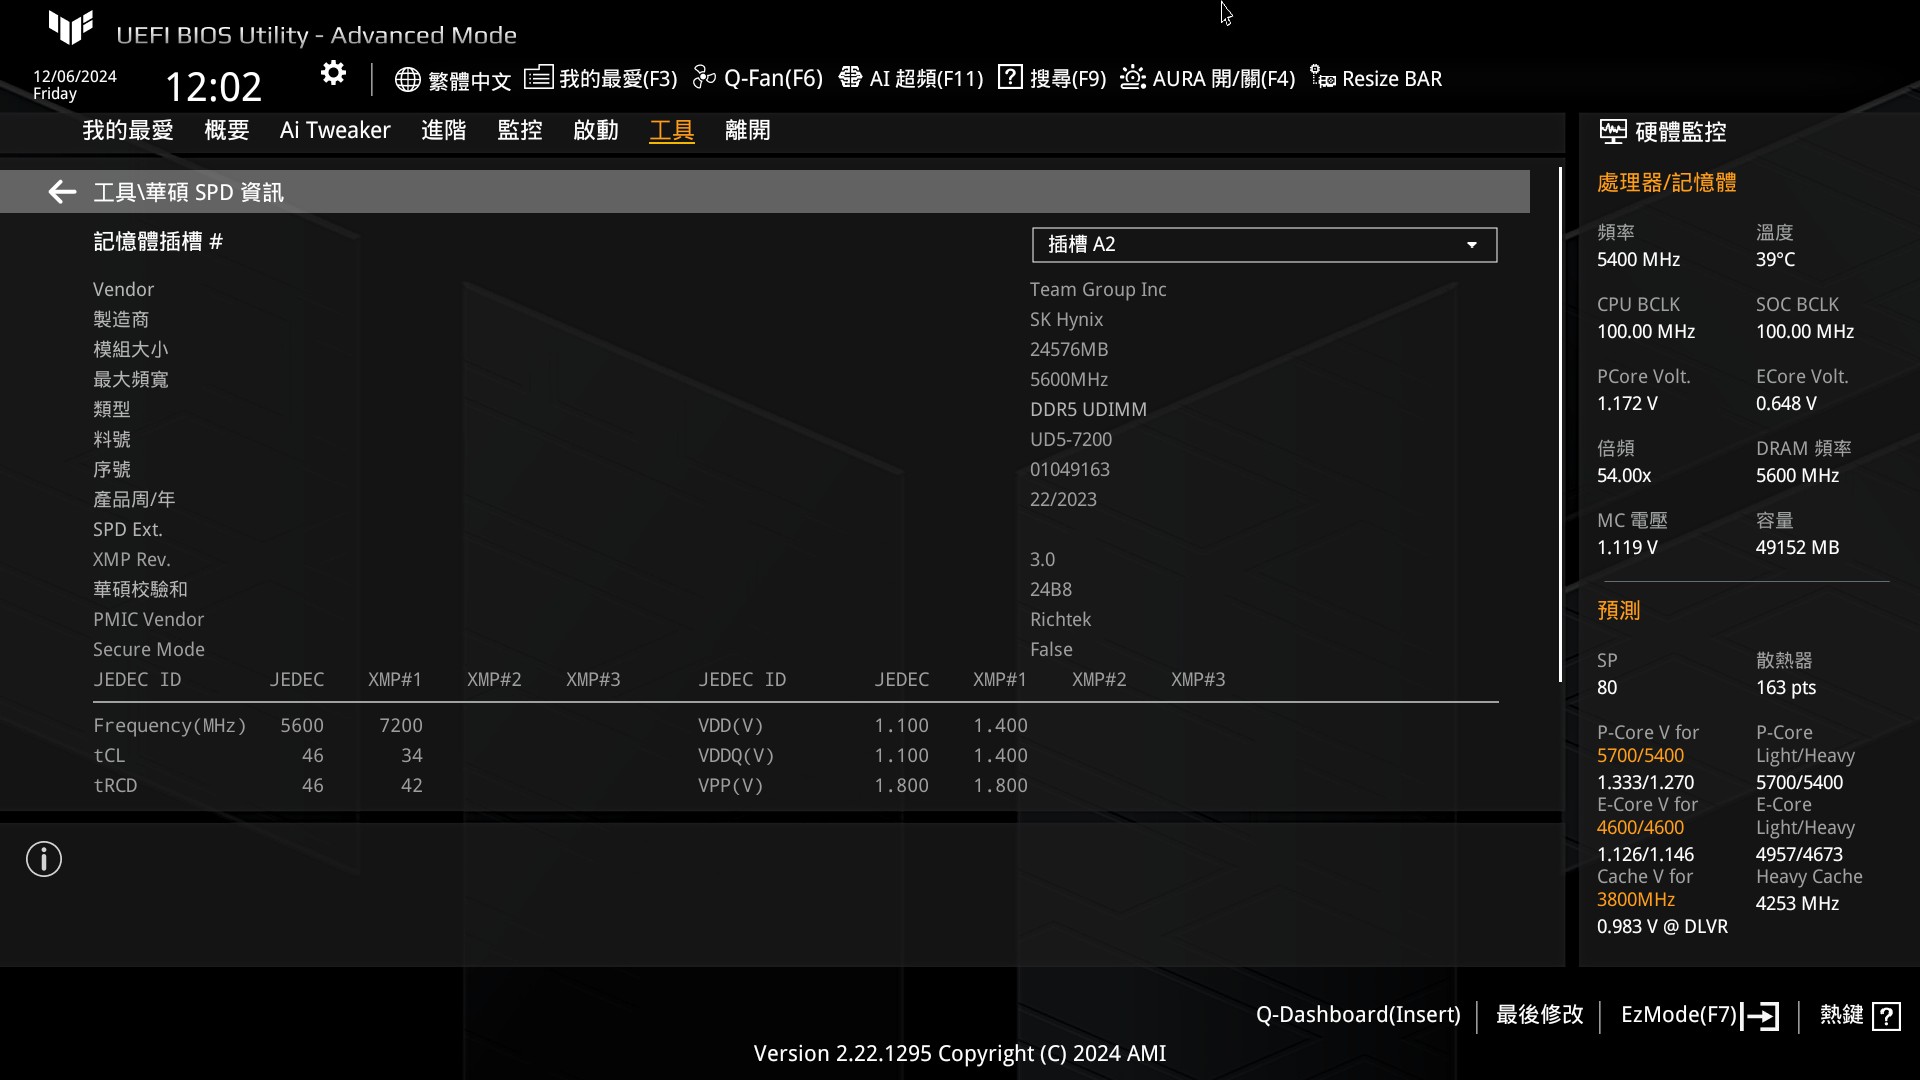Screen dimensions: 1920x1080
Task: Click capacity value 49152 MB
Action: 1797,548
